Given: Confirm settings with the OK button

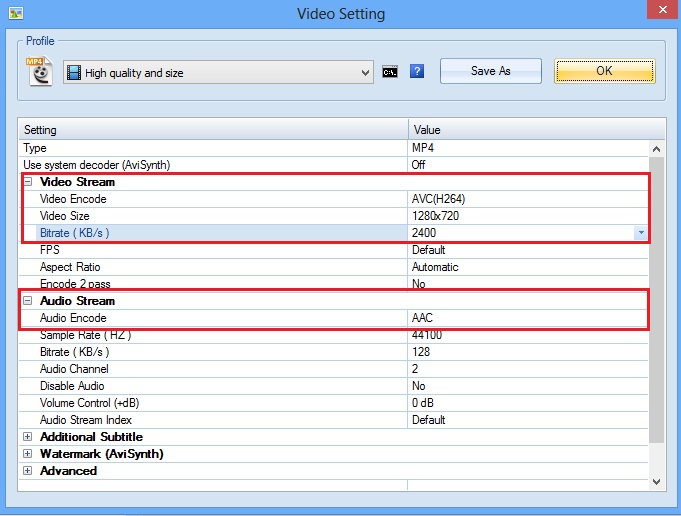Looking at the screenshot, I should point(604,71).
